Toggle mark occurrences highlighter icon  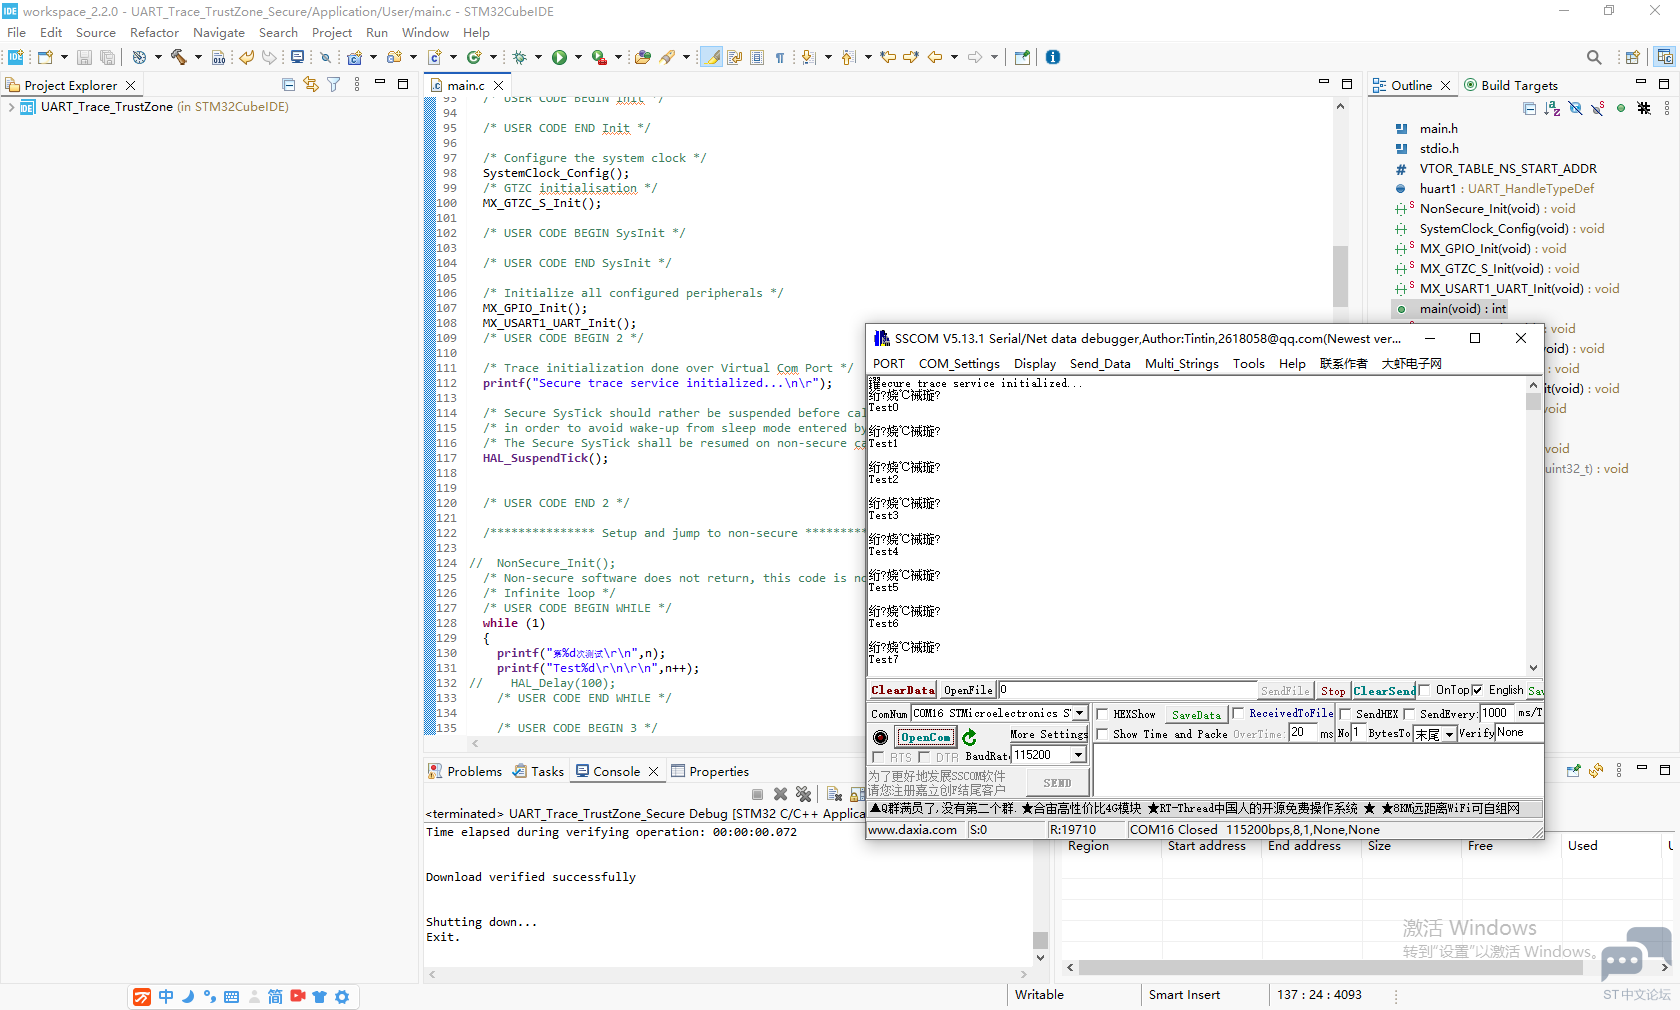tap(712, 57)
